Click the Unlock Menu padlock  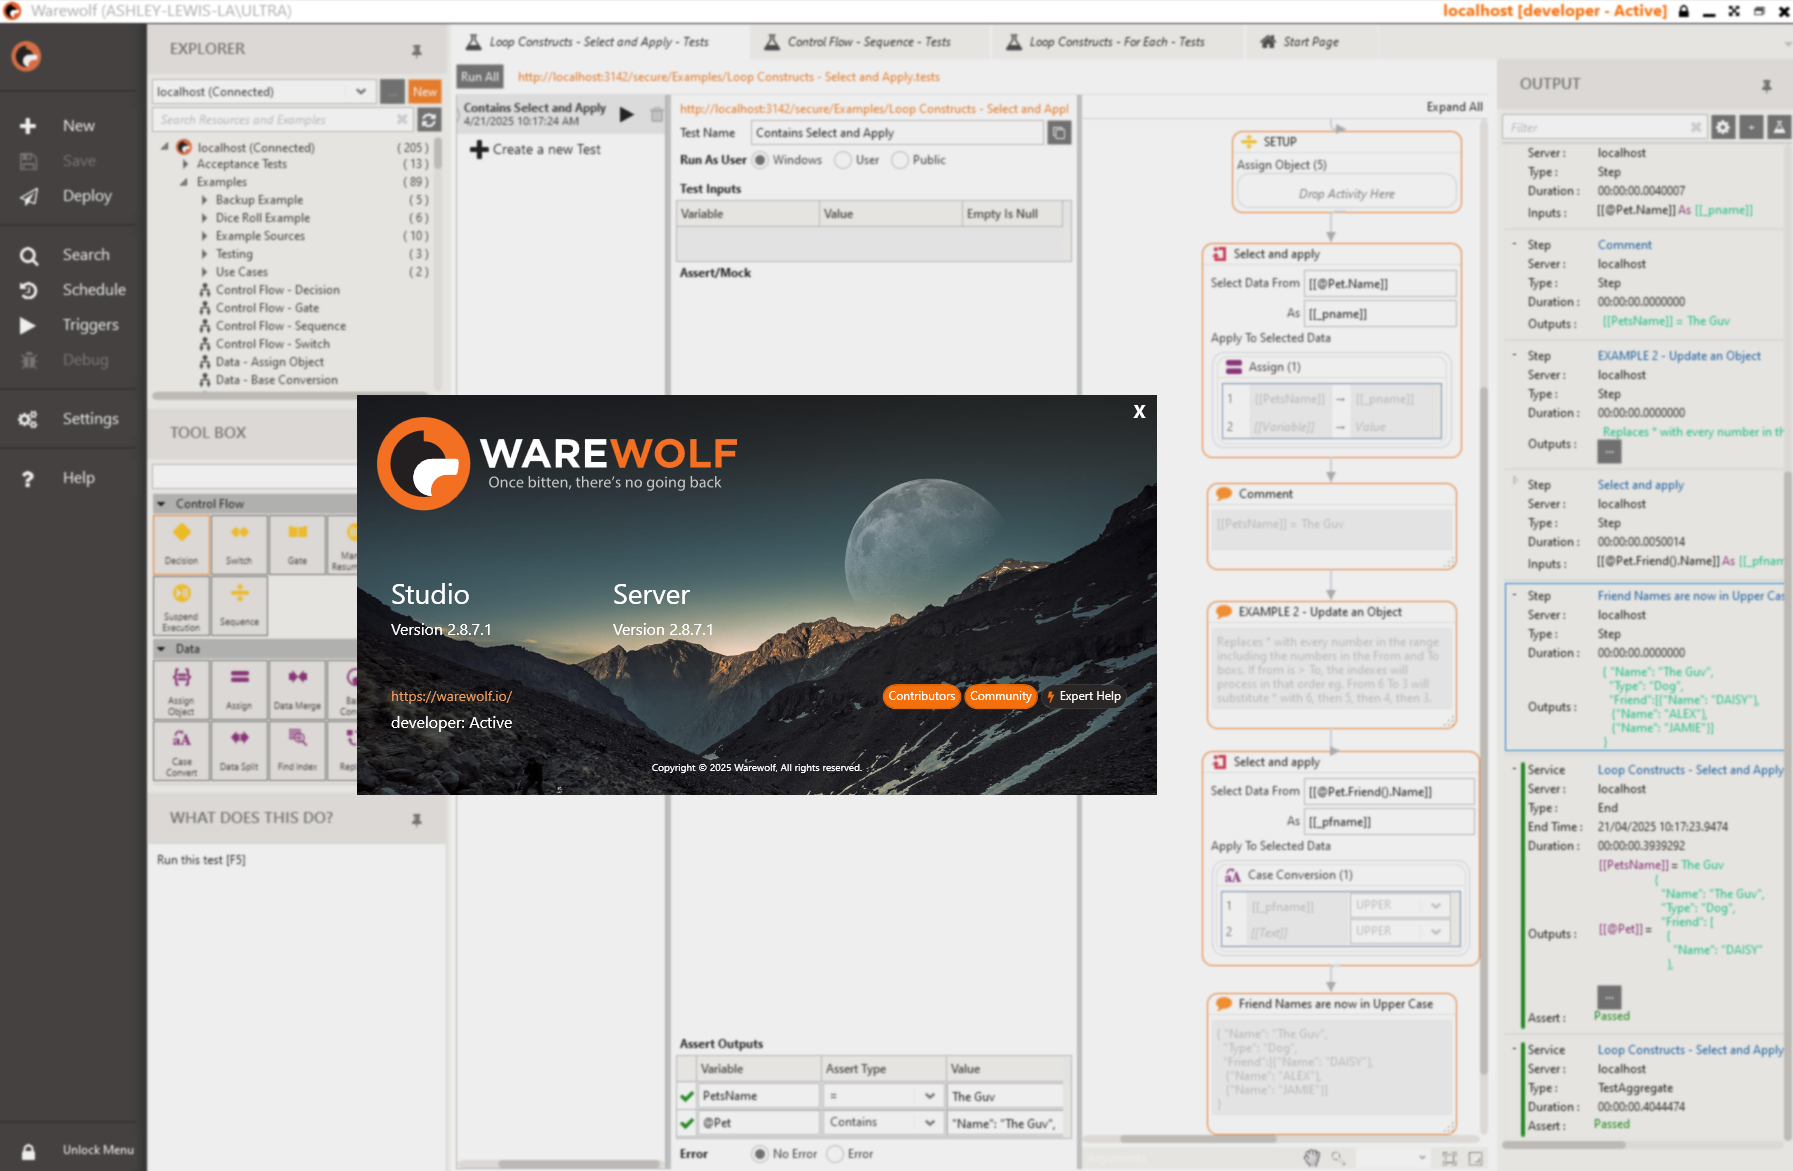click(29, 1151)
